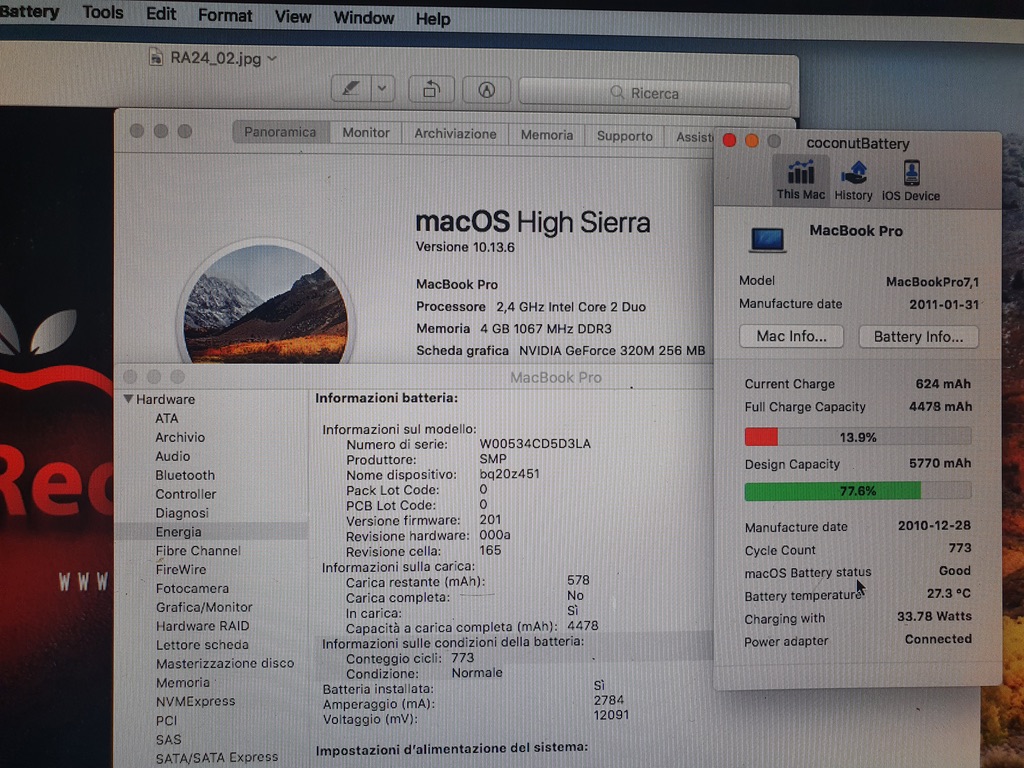Select Audio in Hardware list

click(x=172, y=456)
